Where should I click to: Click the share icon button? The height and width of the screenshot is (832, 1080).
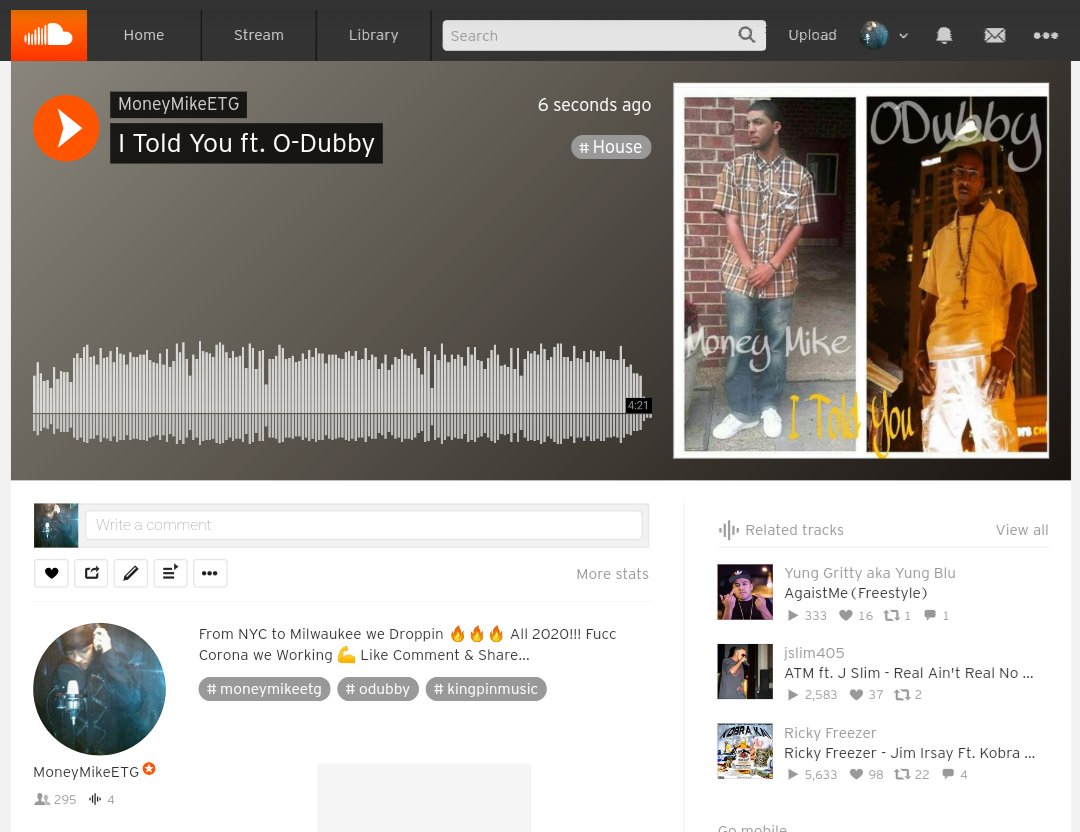(x=91, y=573)
